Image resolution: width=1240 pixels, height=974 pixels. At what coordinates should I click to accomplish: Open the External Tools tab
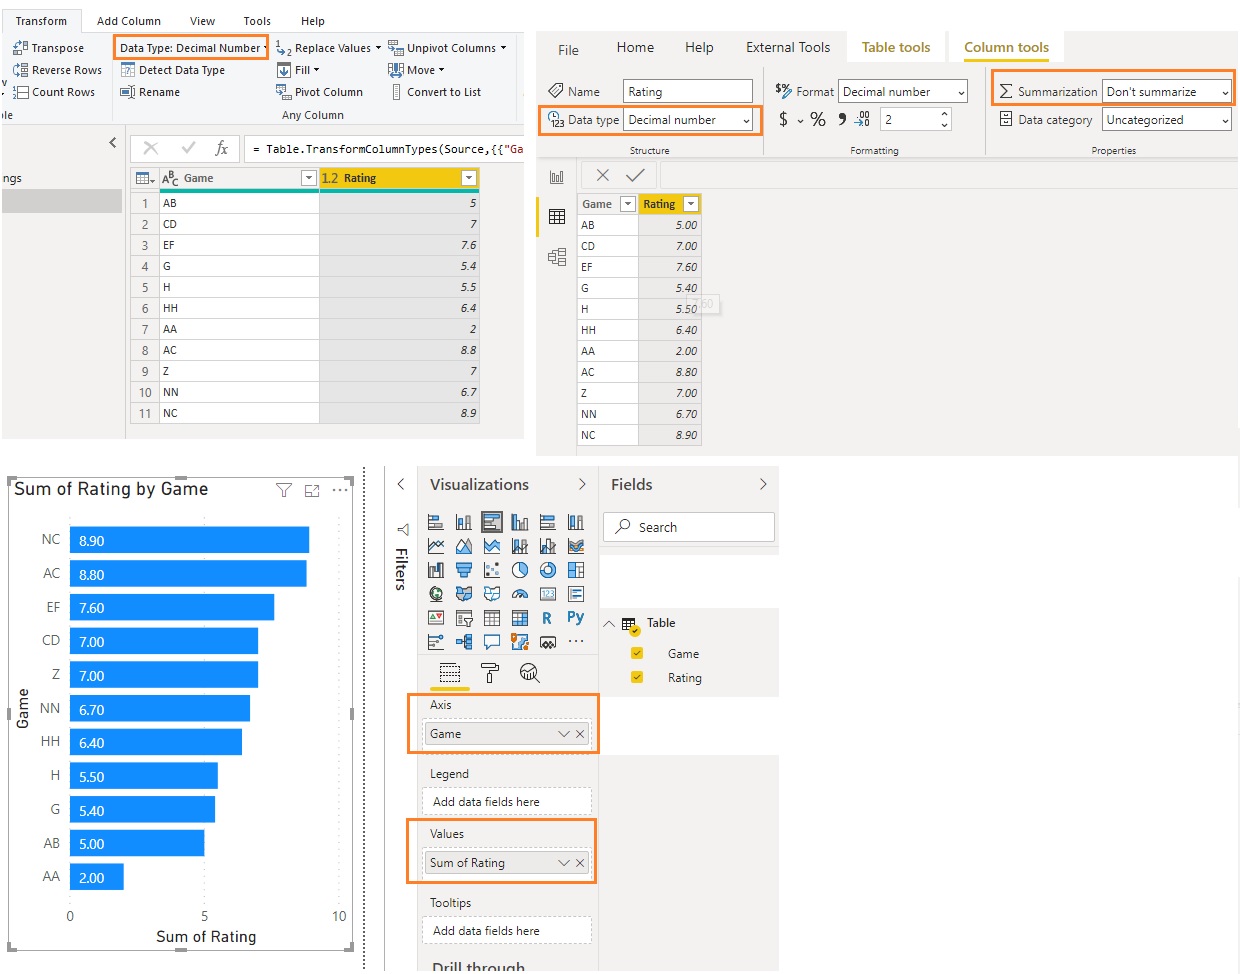pyautogui.click(x=788, y=47)
